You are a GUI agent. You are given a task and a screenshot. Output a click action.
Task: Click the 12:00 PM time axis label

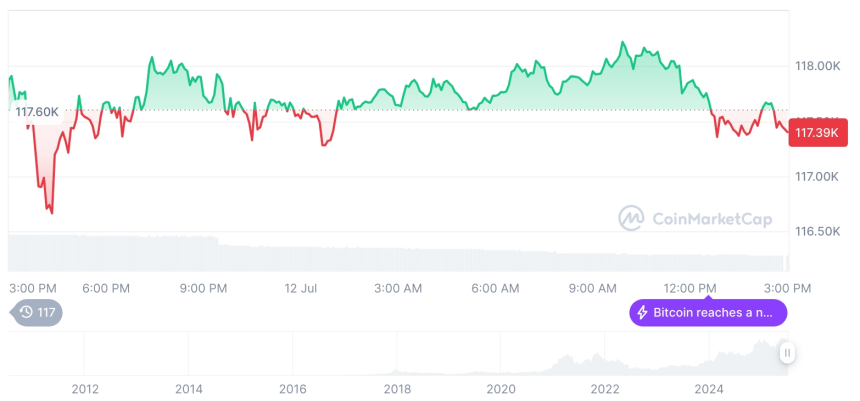click(692, 288)
